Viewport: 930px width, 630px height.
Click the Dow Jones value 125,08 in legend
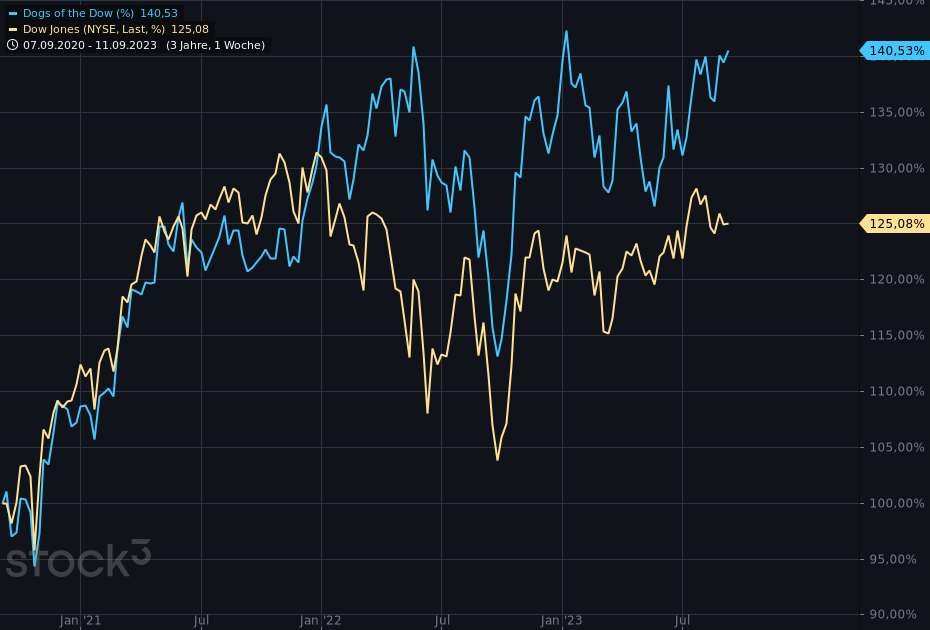pyautogui.click(x=190, y=30)
